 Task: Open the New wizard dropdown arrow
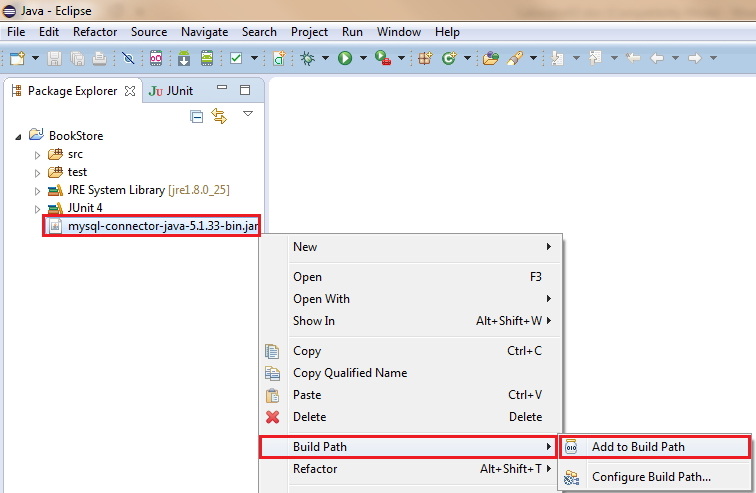pyautogui.click(x=35, y=58)
